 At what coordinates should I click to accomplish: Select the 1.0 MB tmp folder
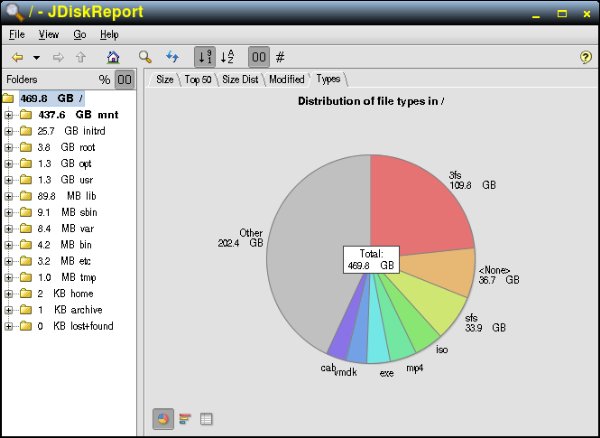coord(67,277)
